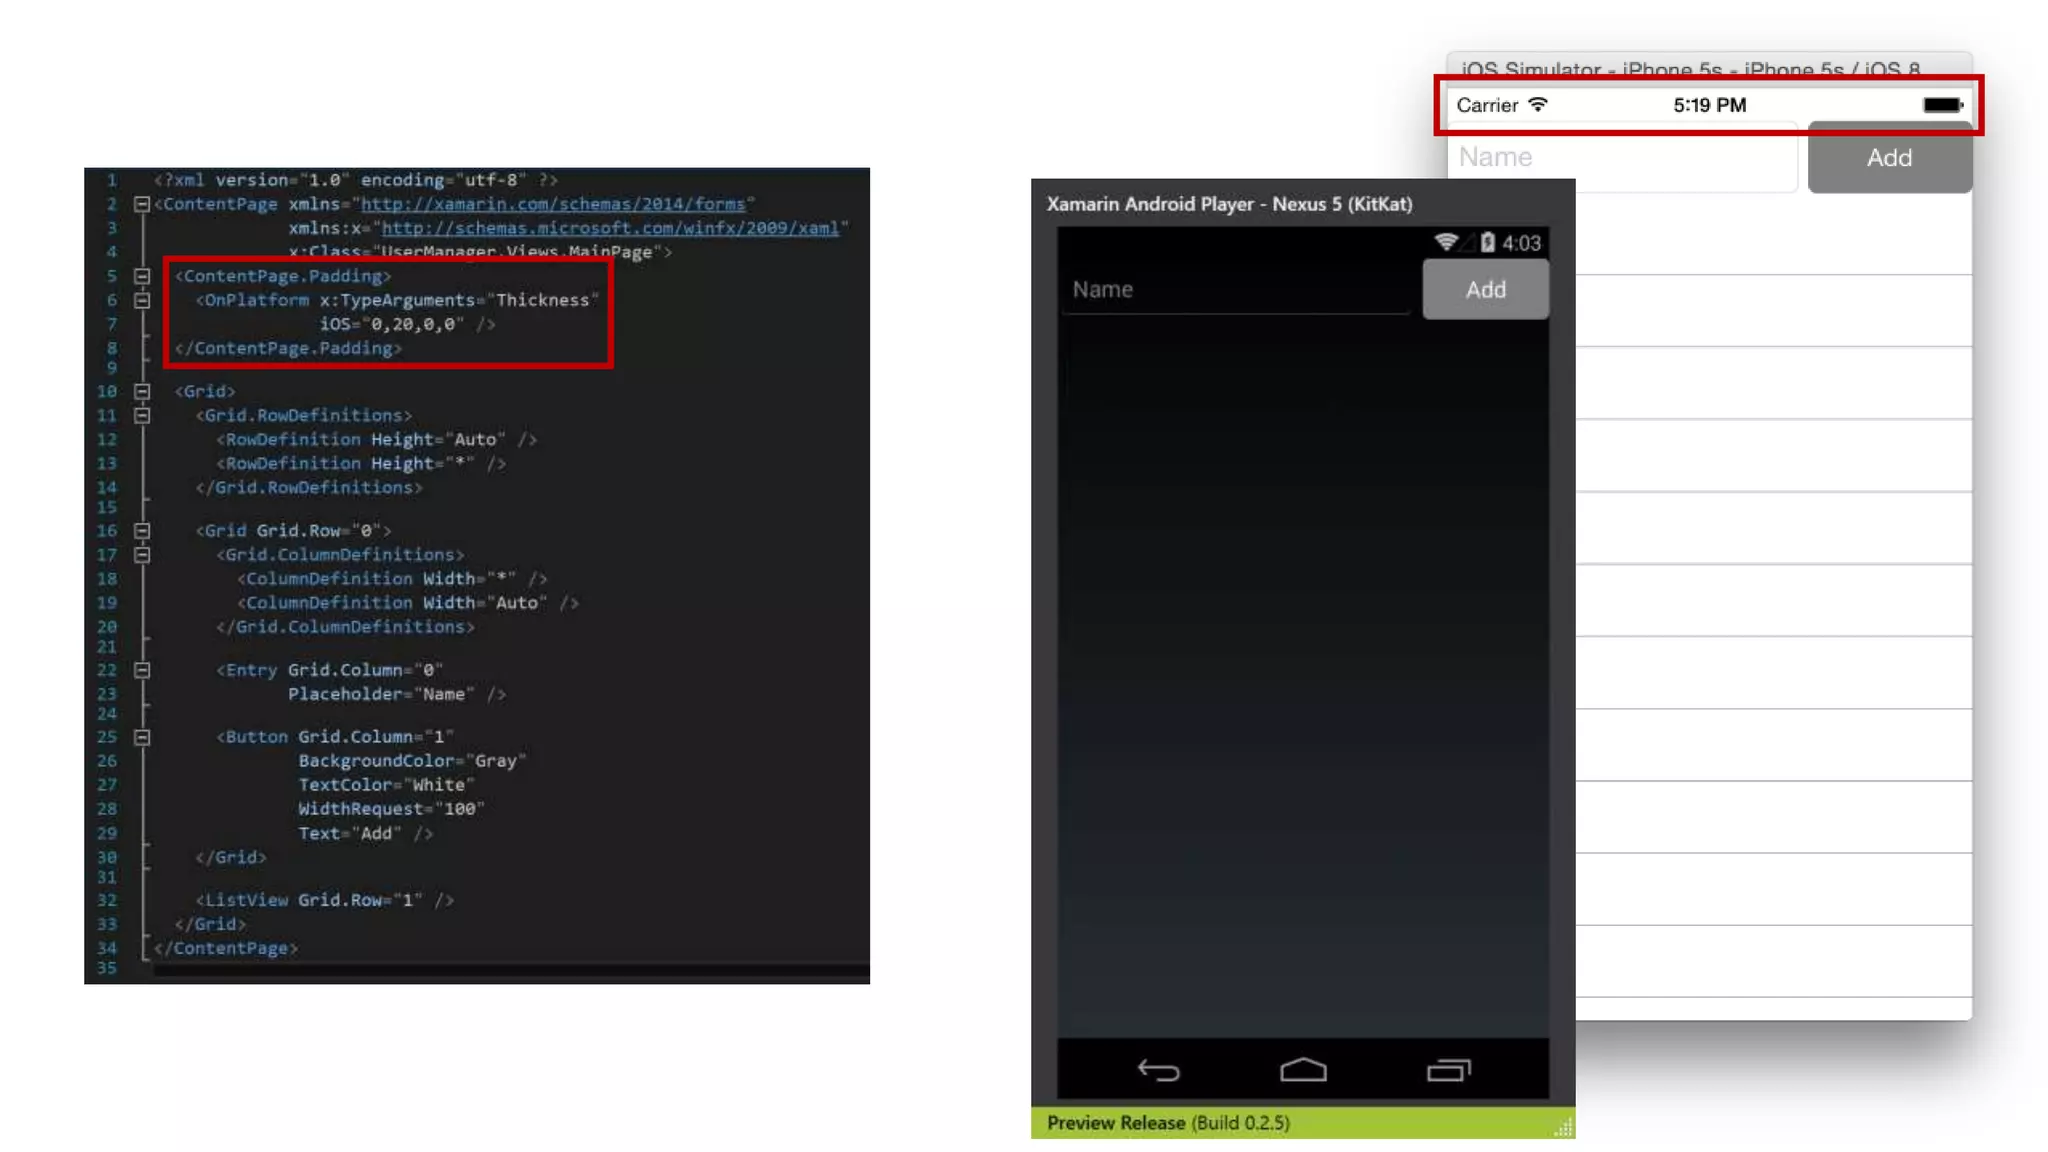
Task: Click the iOS Wi-Fi signal icon
Action: (1538, 104)
